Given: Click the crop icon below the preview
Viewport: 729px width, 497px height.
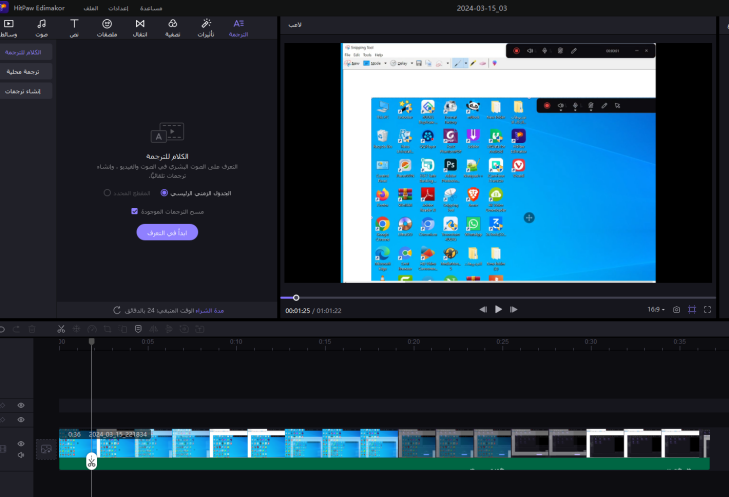Looking at the screenshot, I should click(692, 310).
